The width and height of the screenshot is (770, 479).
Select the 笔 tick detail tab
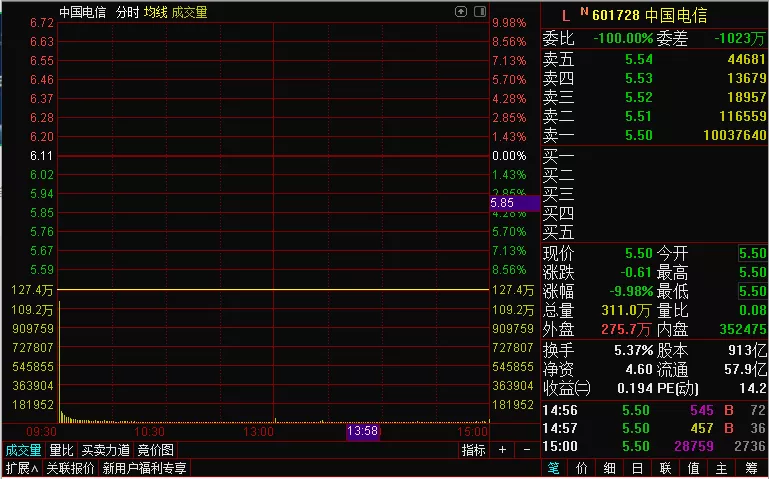554,468
